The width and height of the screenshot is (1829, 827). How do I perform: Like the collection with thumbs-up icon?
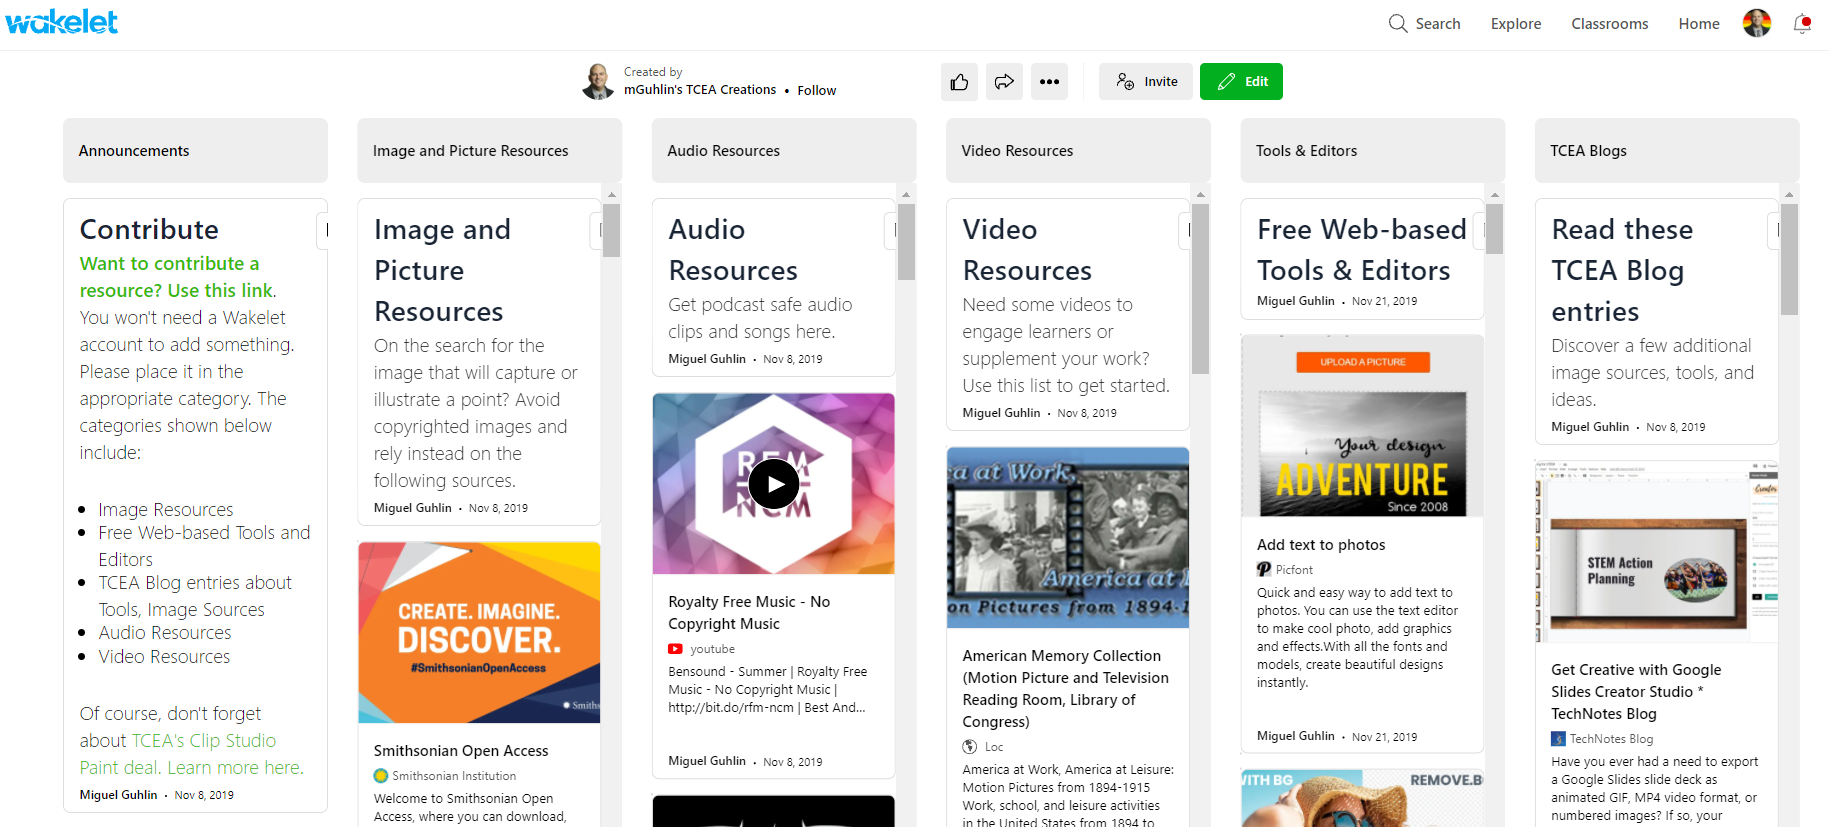[x=959, y=82]
